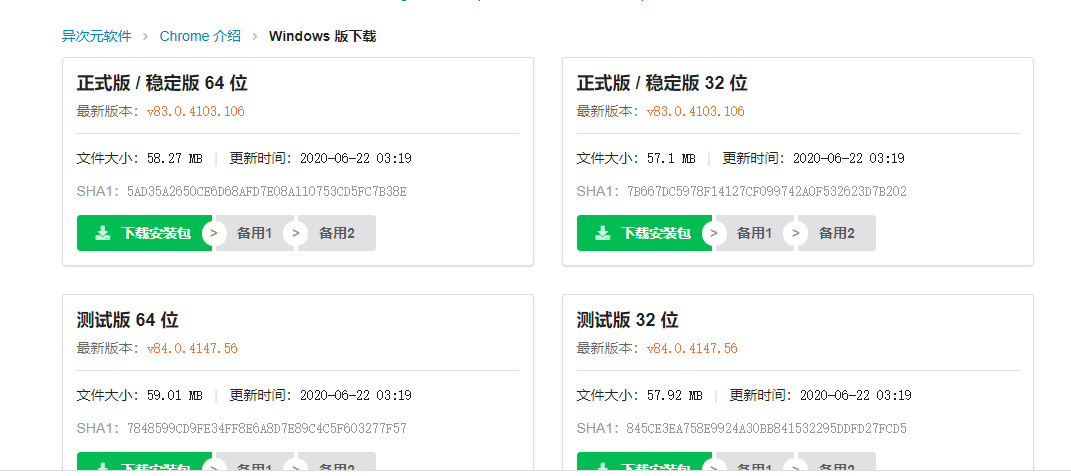
Task: Click file size 57.92 MB
Action: click(x=675, y=395)
